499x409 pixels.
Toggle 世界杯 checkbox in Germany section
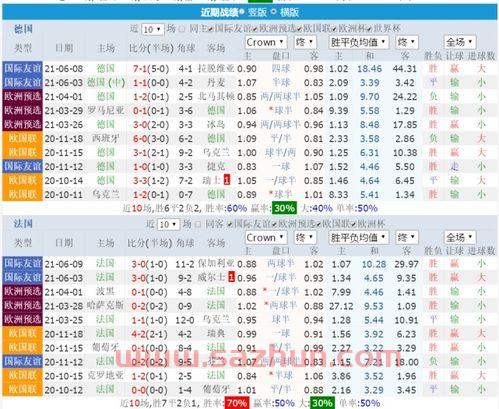[369, 29]
